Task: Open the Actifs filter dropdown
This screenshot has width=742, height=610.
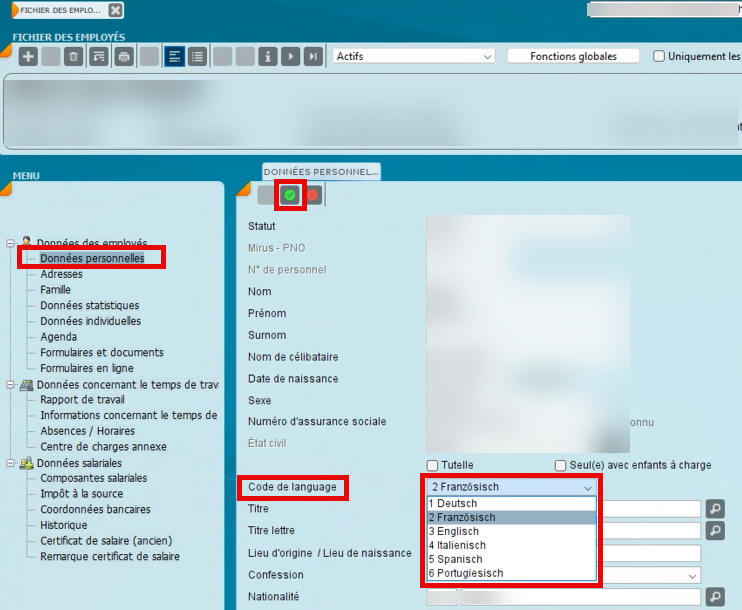Action: [414, 57]
